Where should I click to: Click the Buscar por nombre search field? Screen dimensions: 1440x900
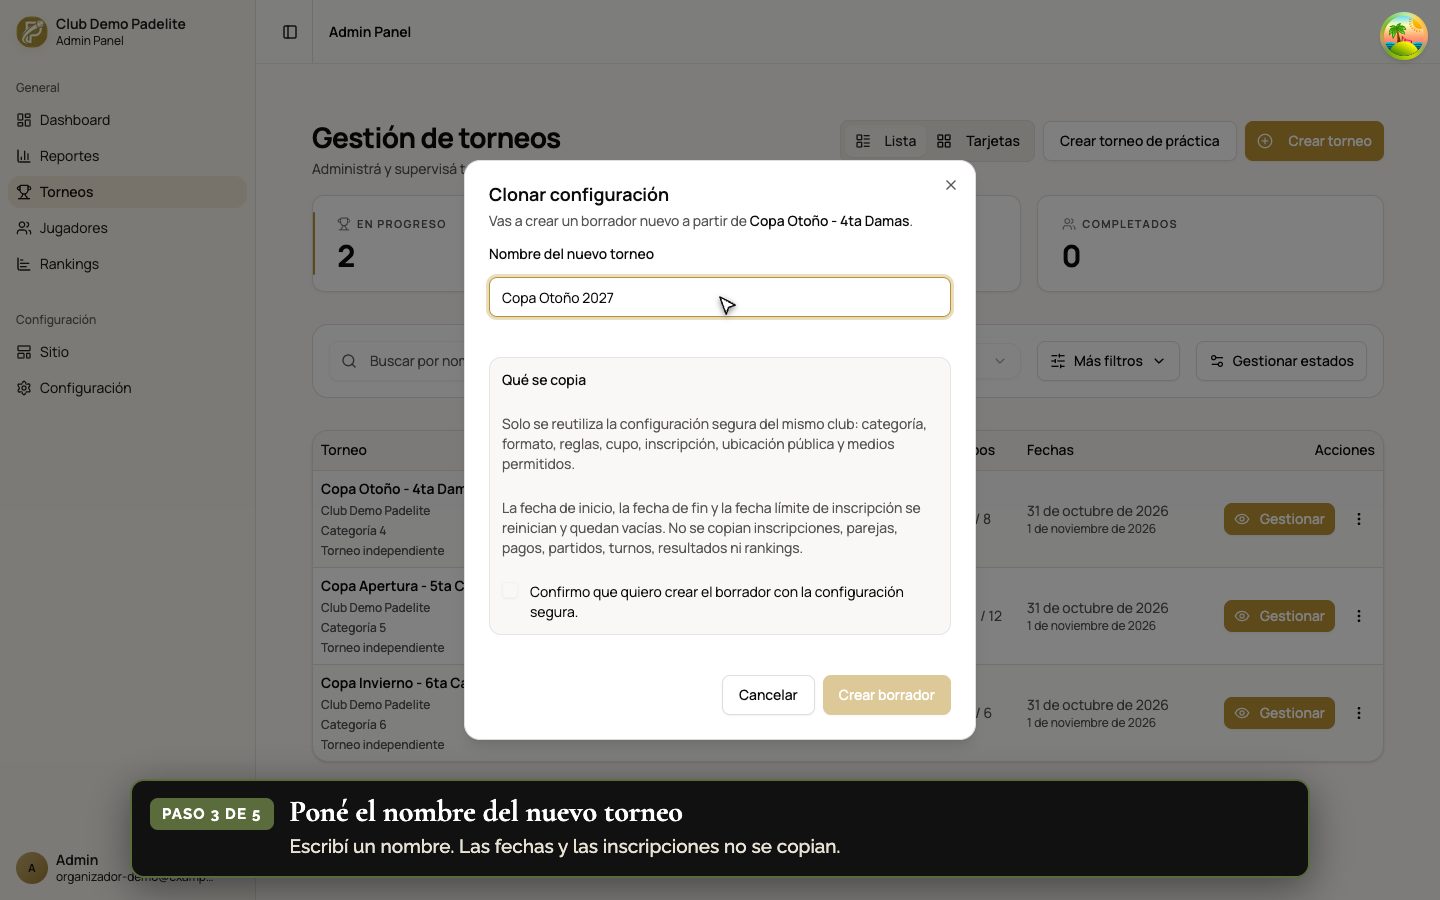click(416, 361)
